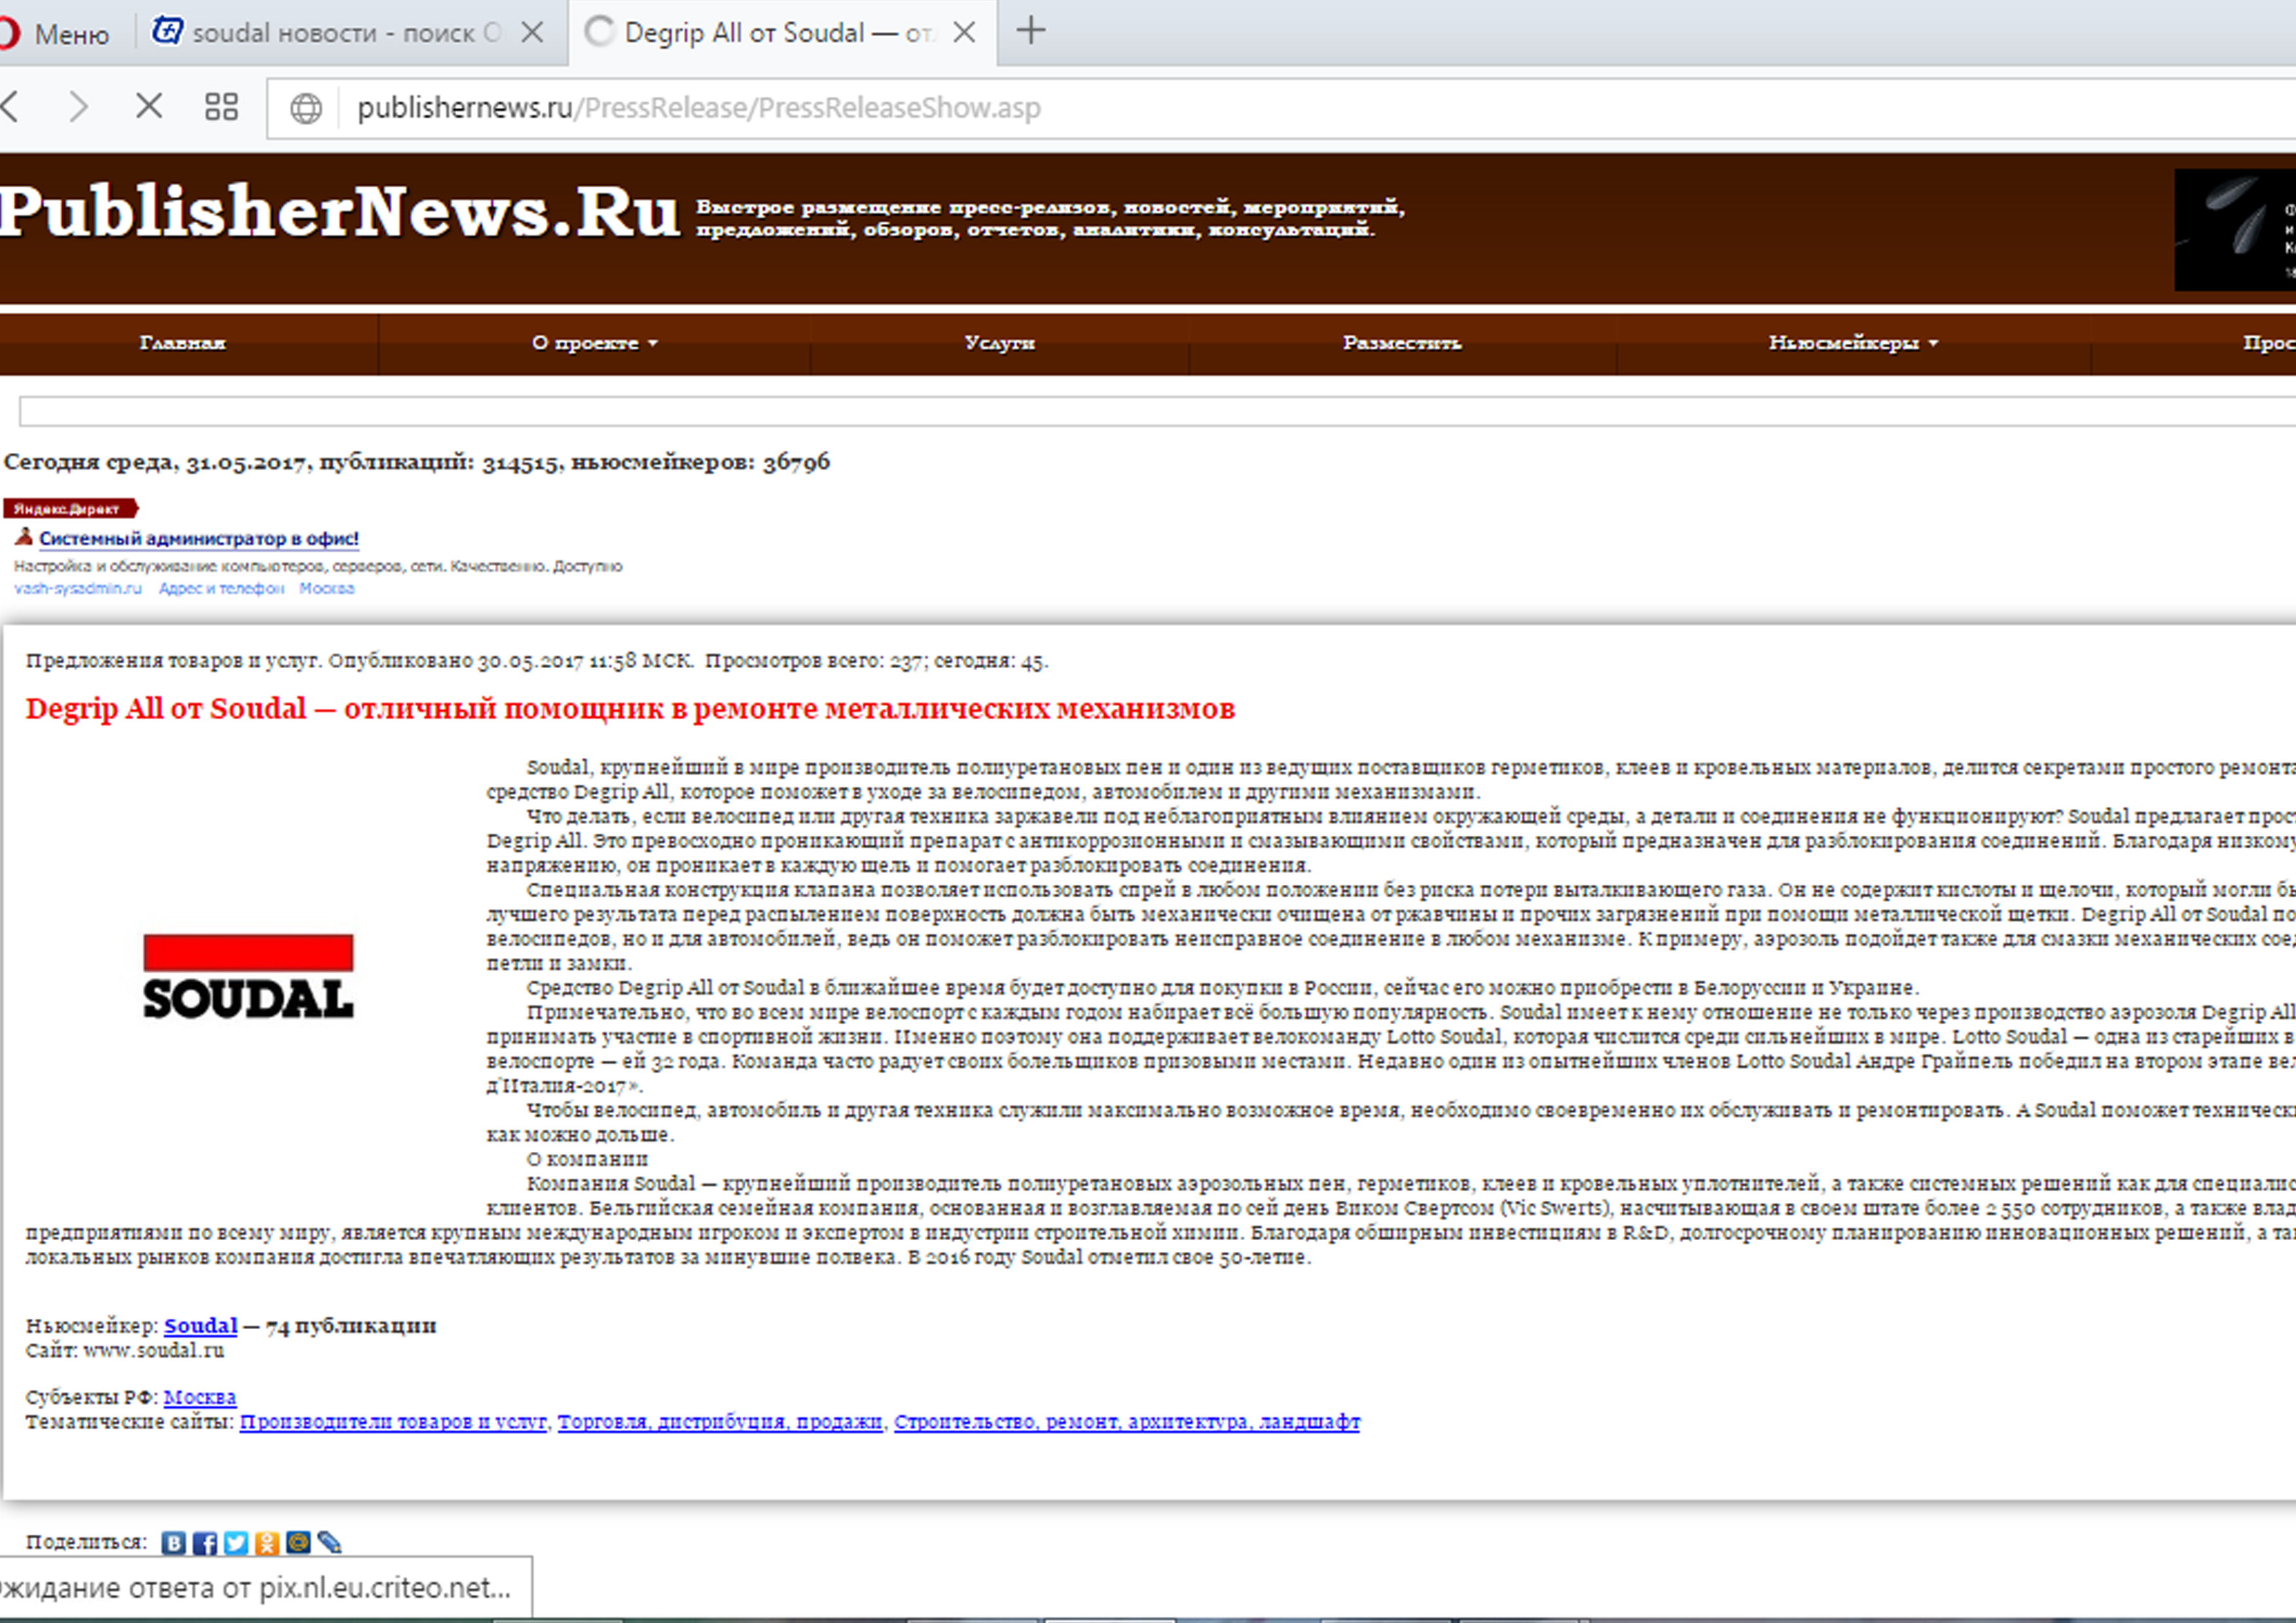Click the '74 публикации' text
Viewport: 2296px width, 1623px height.
tap(351, 1326)
